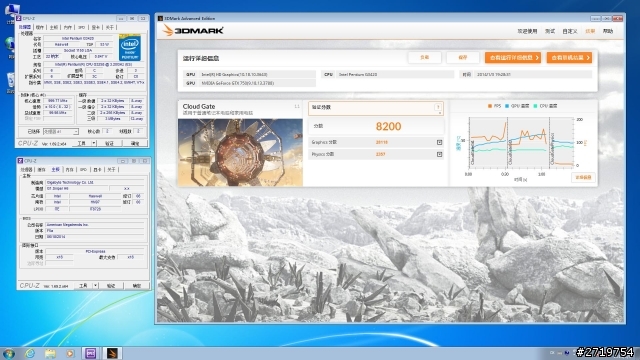Open the orange 结果 page in 3DMark navigation

click(590, 31)
